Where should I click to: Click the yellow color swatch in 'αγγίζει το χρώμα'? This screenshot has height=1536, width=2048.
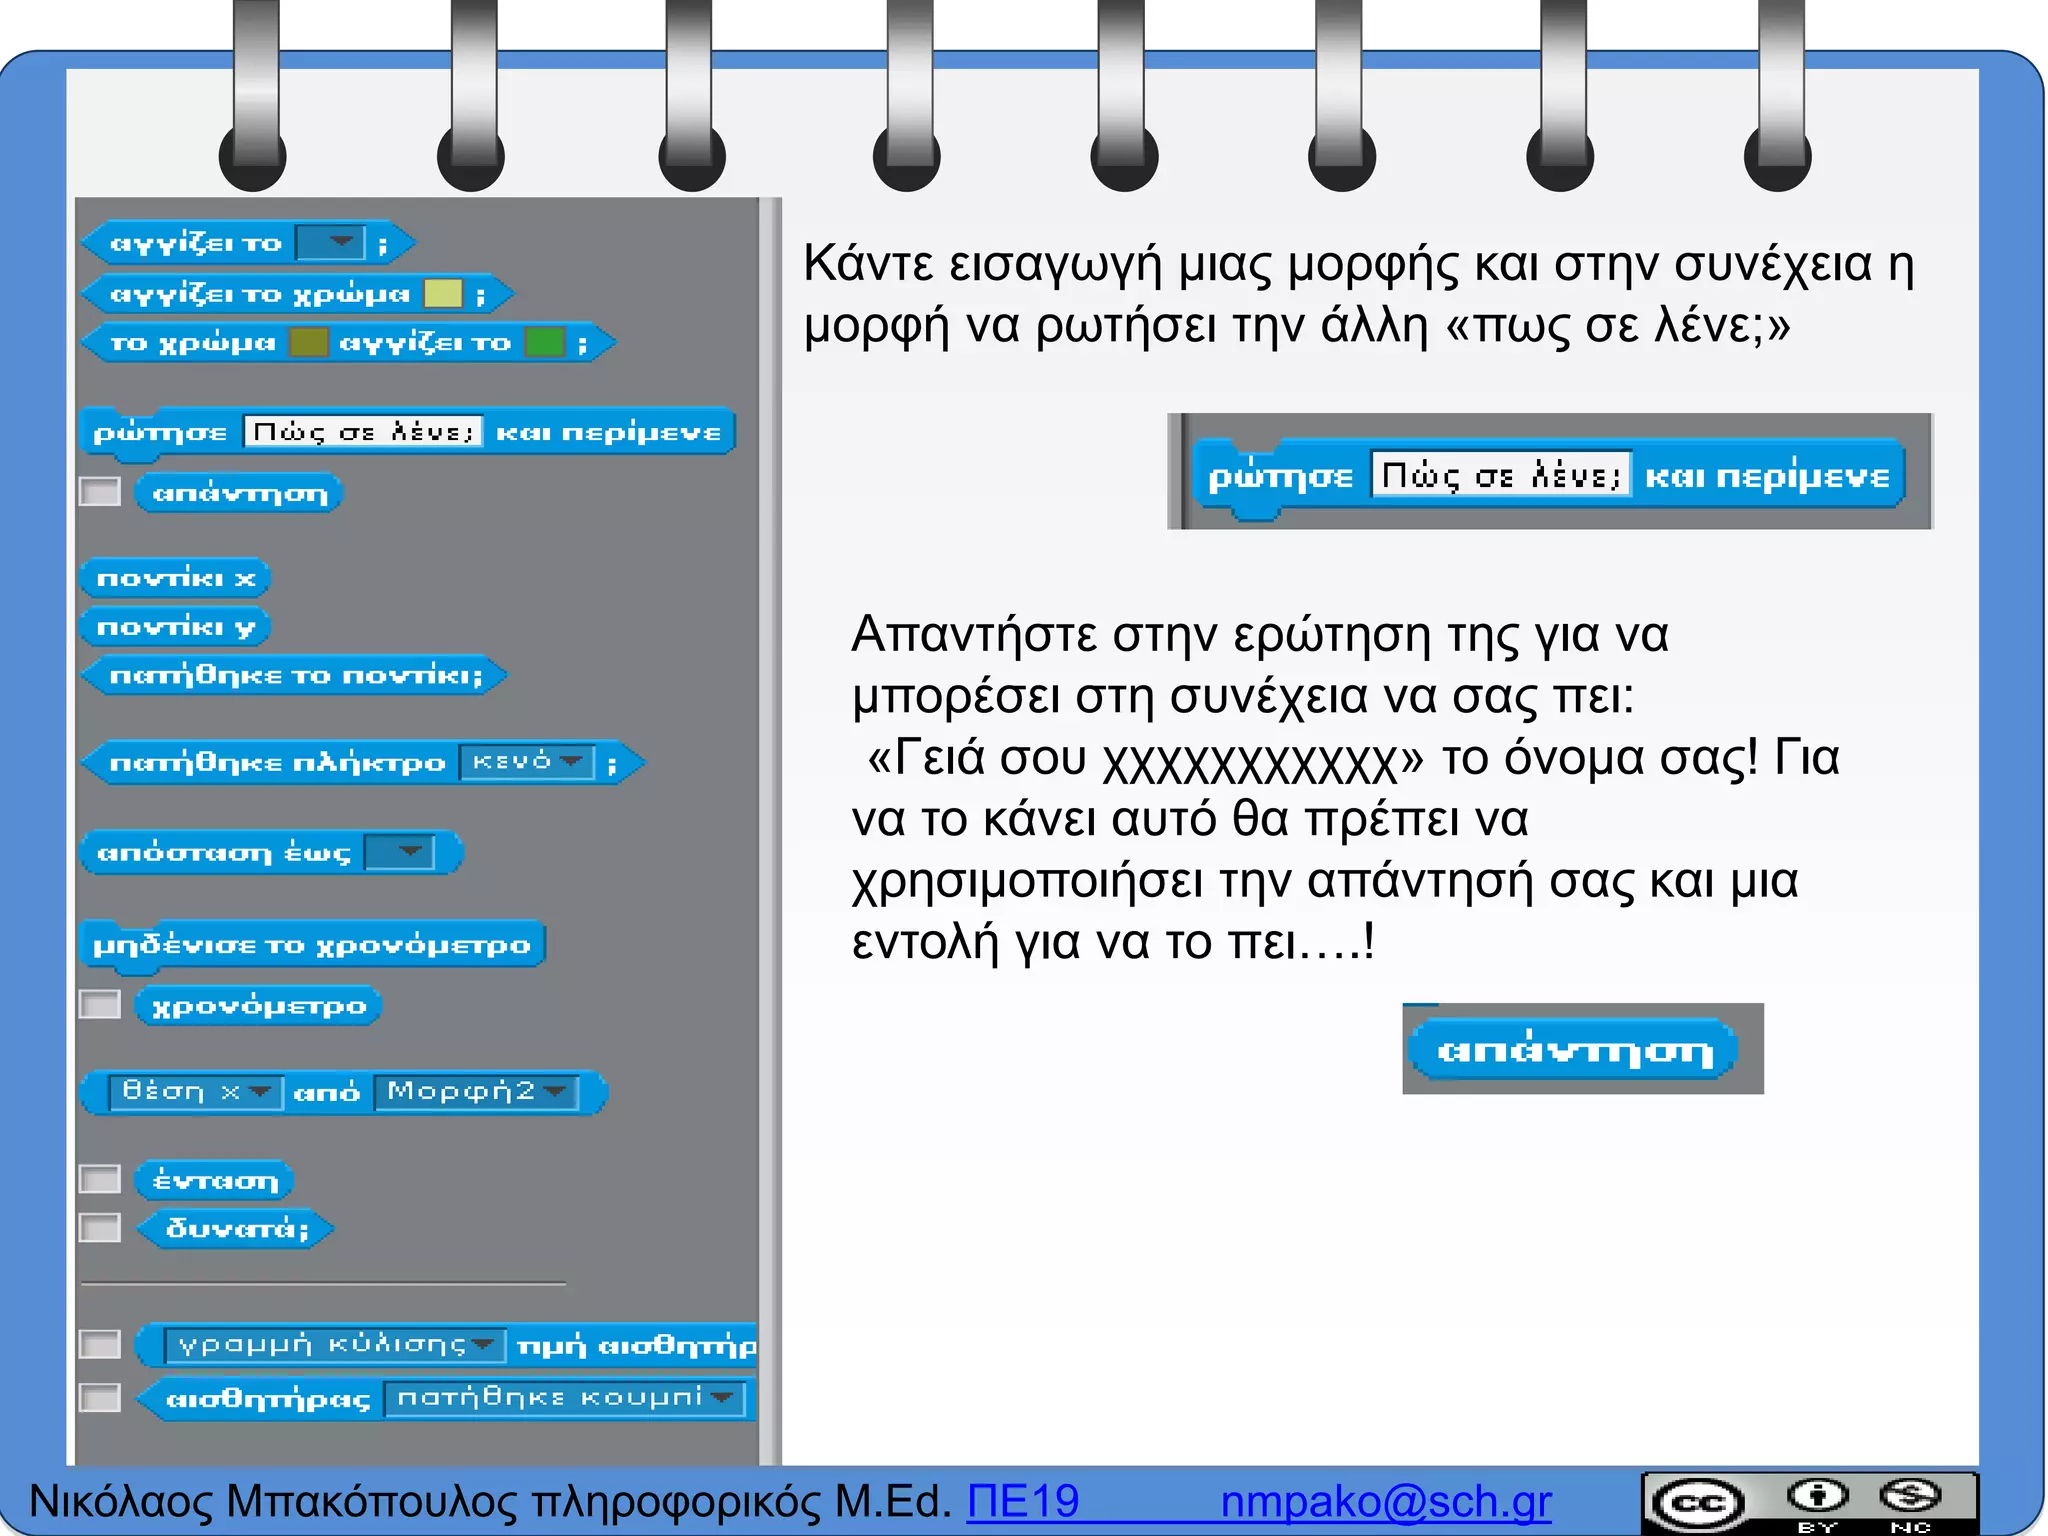coord(443,293)
